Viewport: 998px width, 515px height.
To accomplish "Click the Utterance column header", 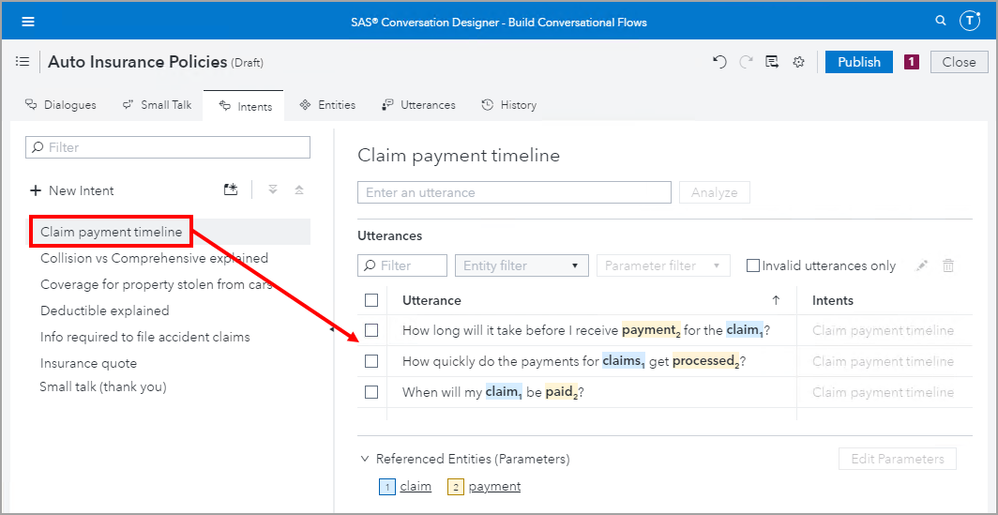I will tap(432, 300).
